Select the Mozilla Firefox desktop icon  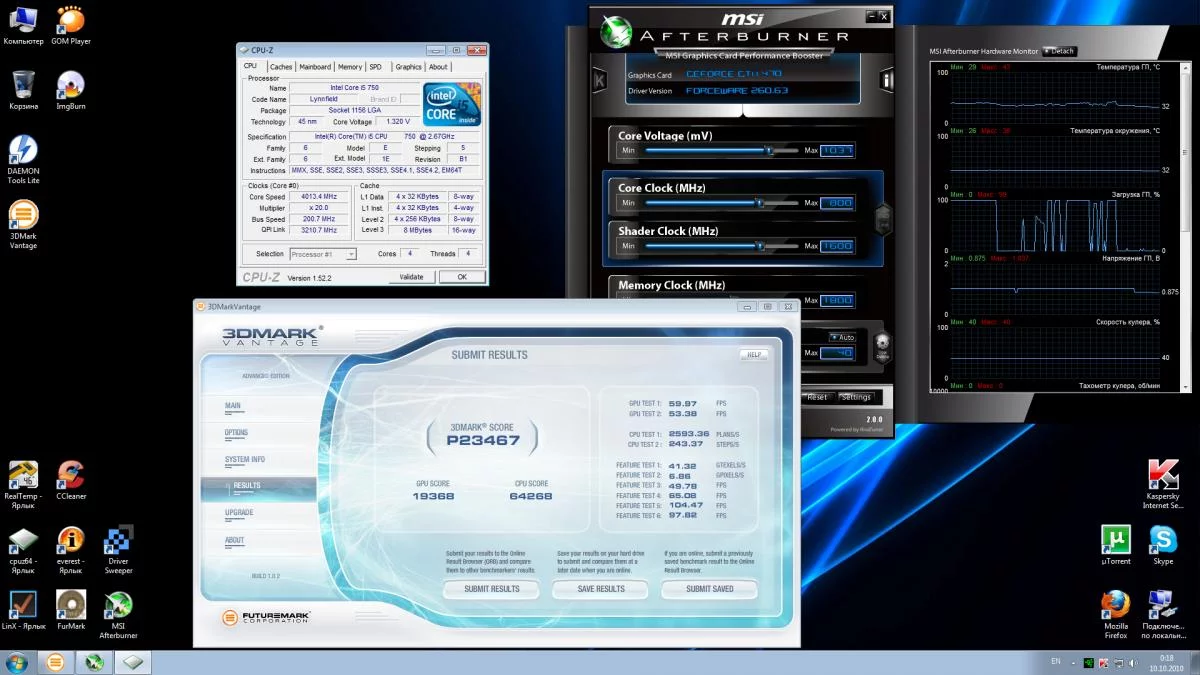point(1115,616)
